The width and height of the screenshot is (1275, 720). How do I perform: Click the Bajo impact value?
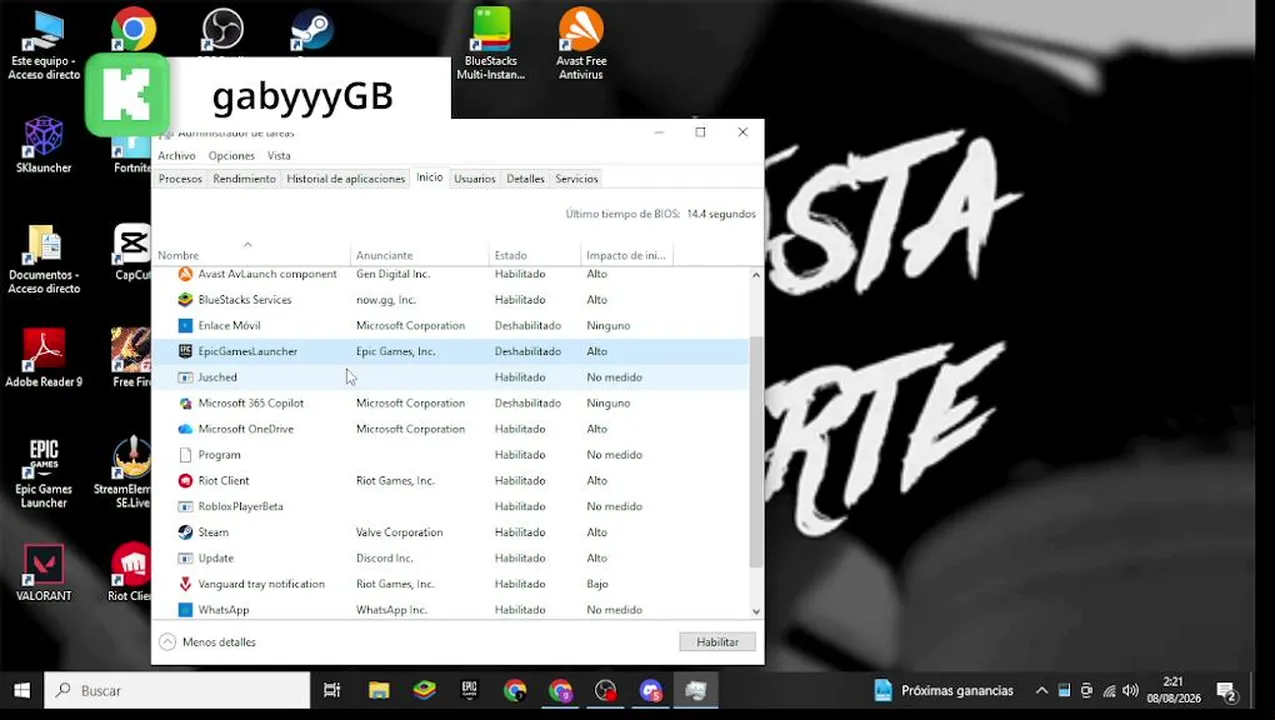tap(597, 584)
